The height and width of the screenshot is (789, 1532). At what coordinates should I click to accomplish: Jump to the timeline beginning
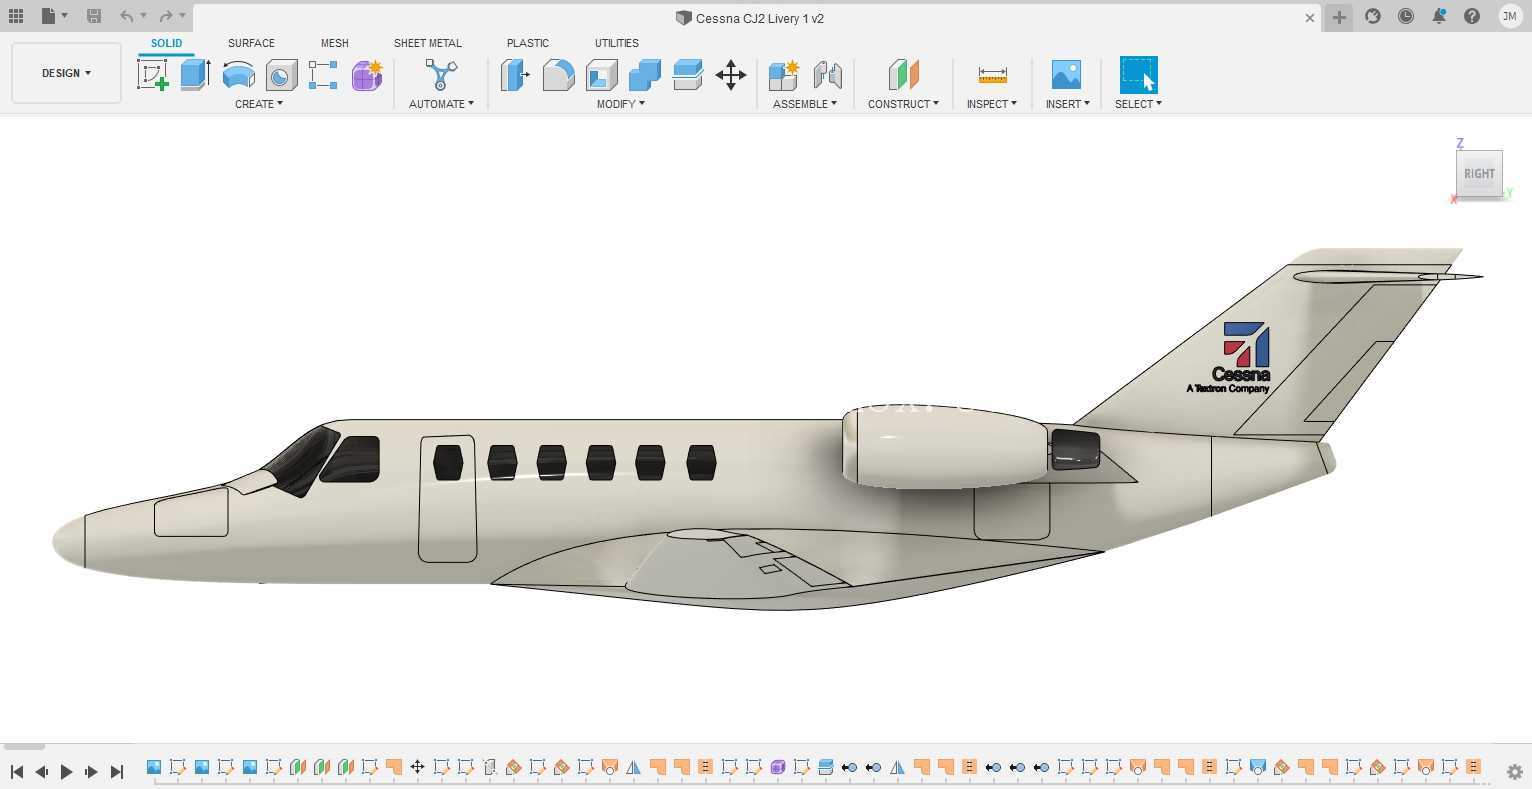(x=17, y=772)
